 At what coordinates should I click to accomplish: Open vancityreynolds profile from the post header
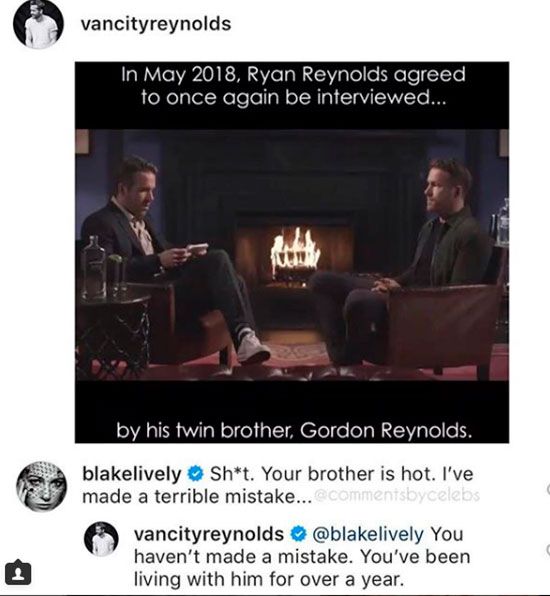pyautogui.click(x=156, y=24)
